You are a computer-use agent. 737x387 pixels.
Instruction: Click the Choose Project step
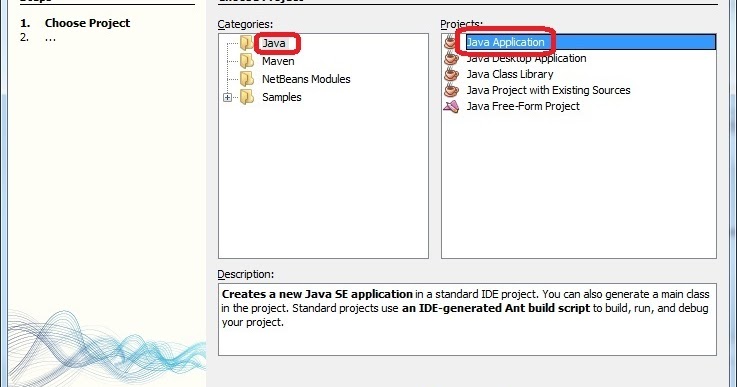[x=87, y=23]
